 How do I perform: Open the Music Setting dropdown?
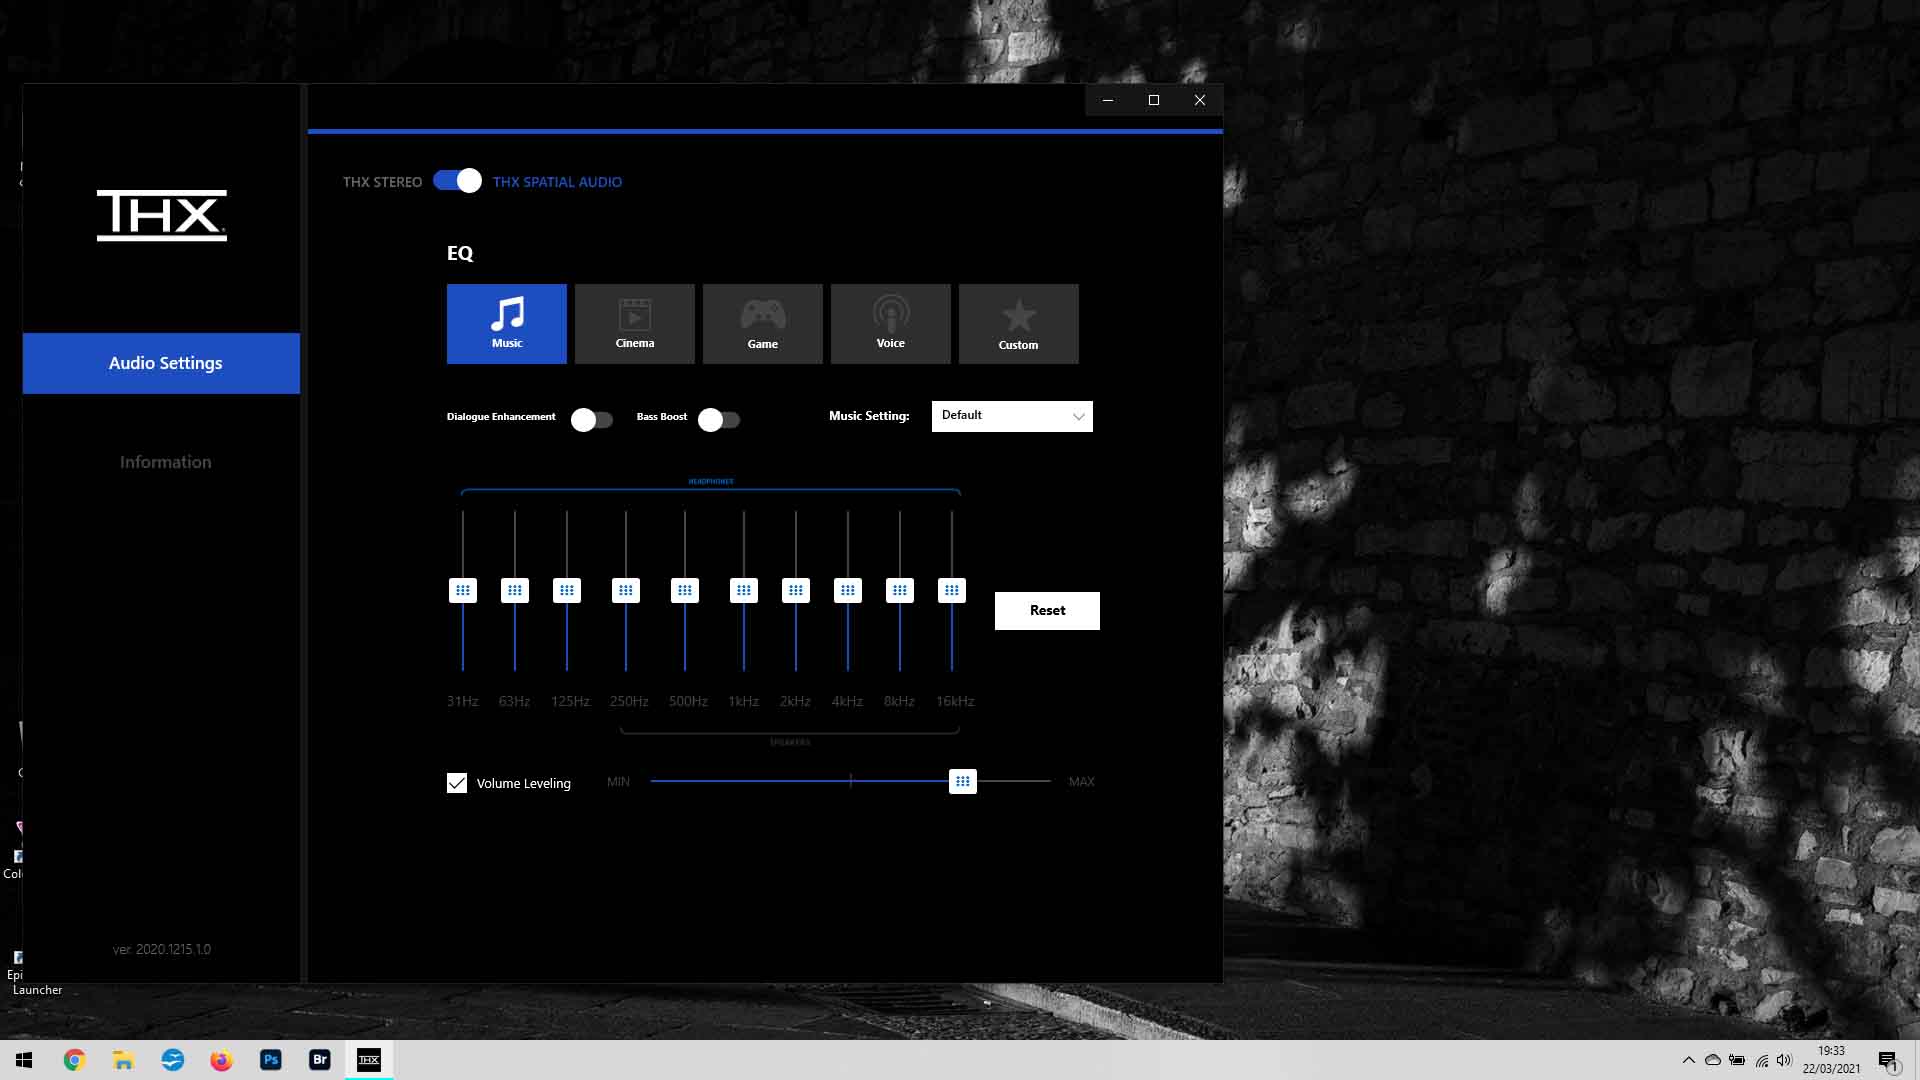[x=1012, y=416]
